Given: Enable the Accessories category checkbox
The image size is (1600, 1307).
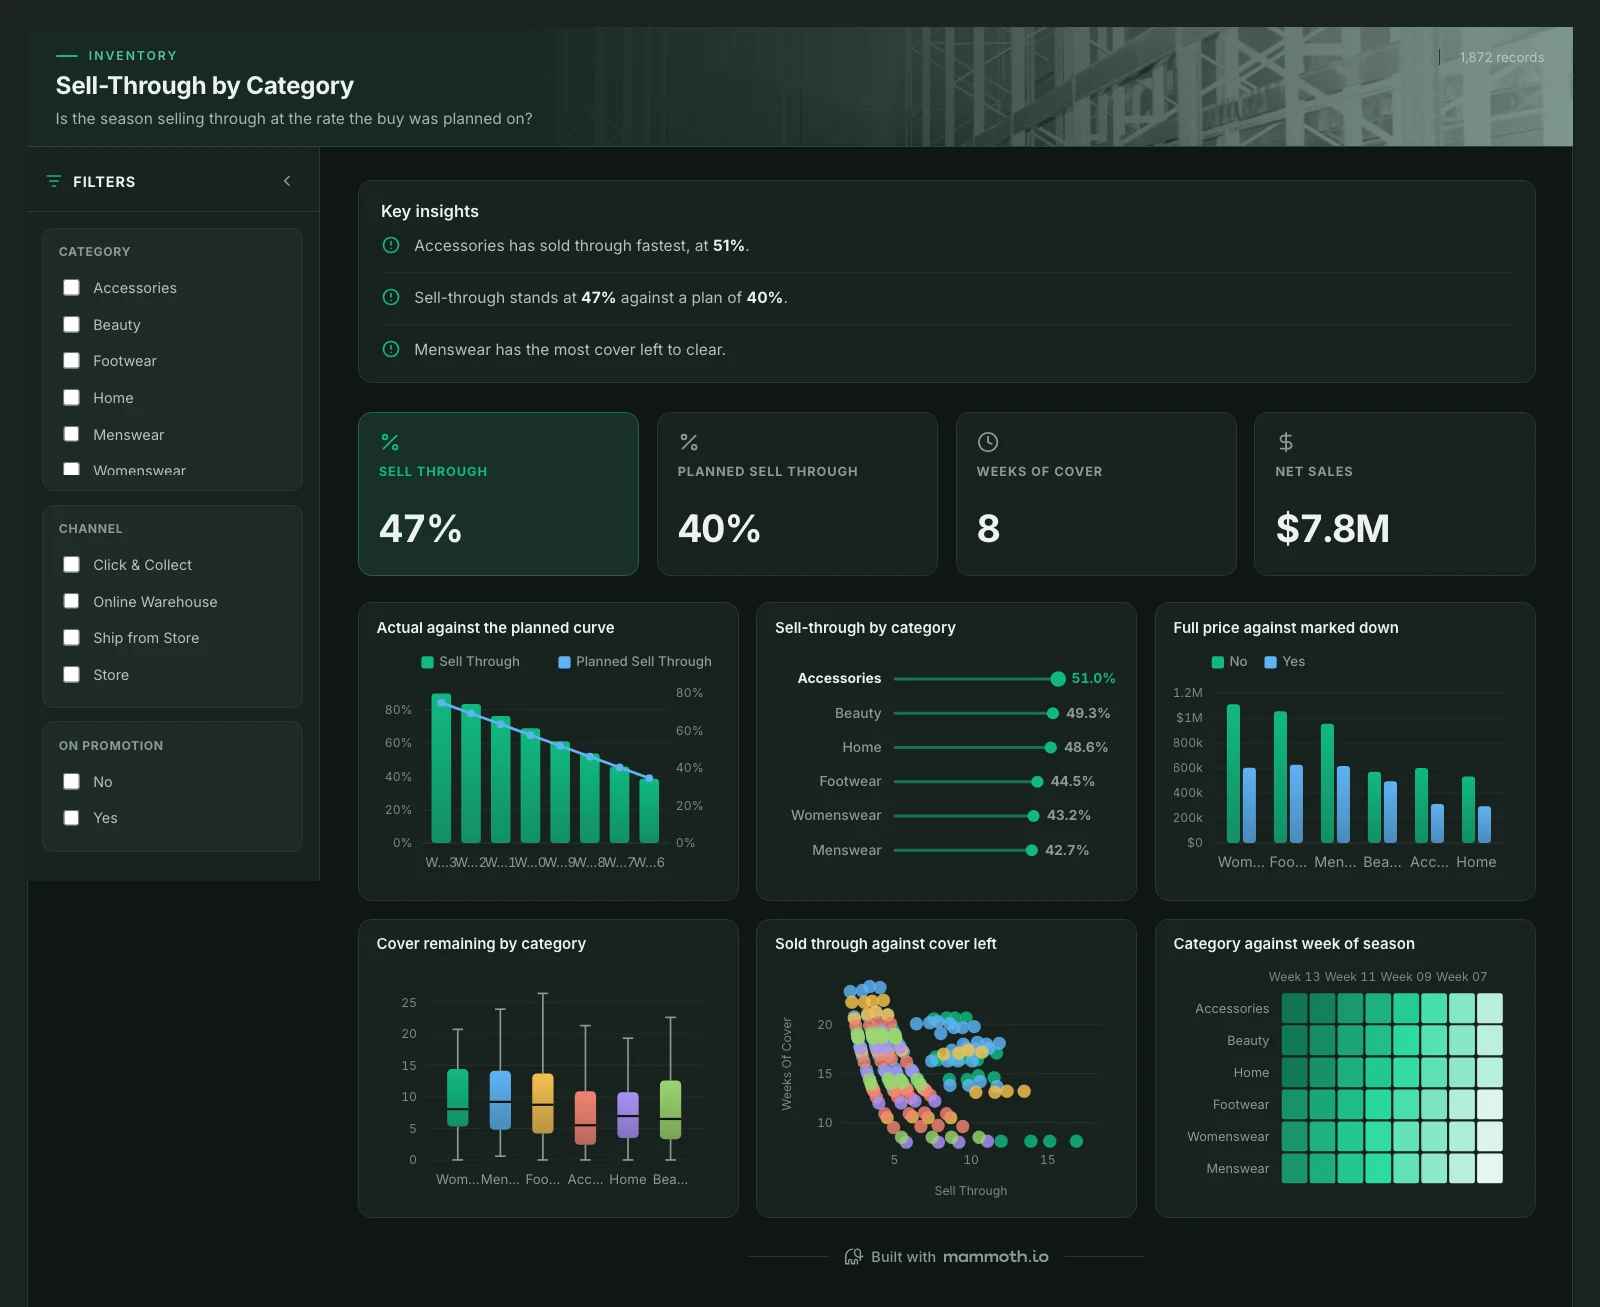Looking at the screenshot, I should tap(71, 288).
